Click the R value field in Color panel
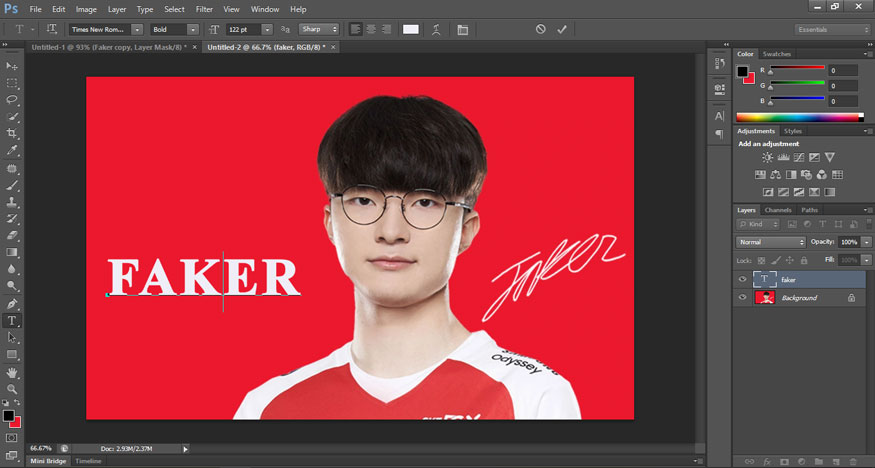This screenshot has height=468, width=875. (x=842, y=70)
